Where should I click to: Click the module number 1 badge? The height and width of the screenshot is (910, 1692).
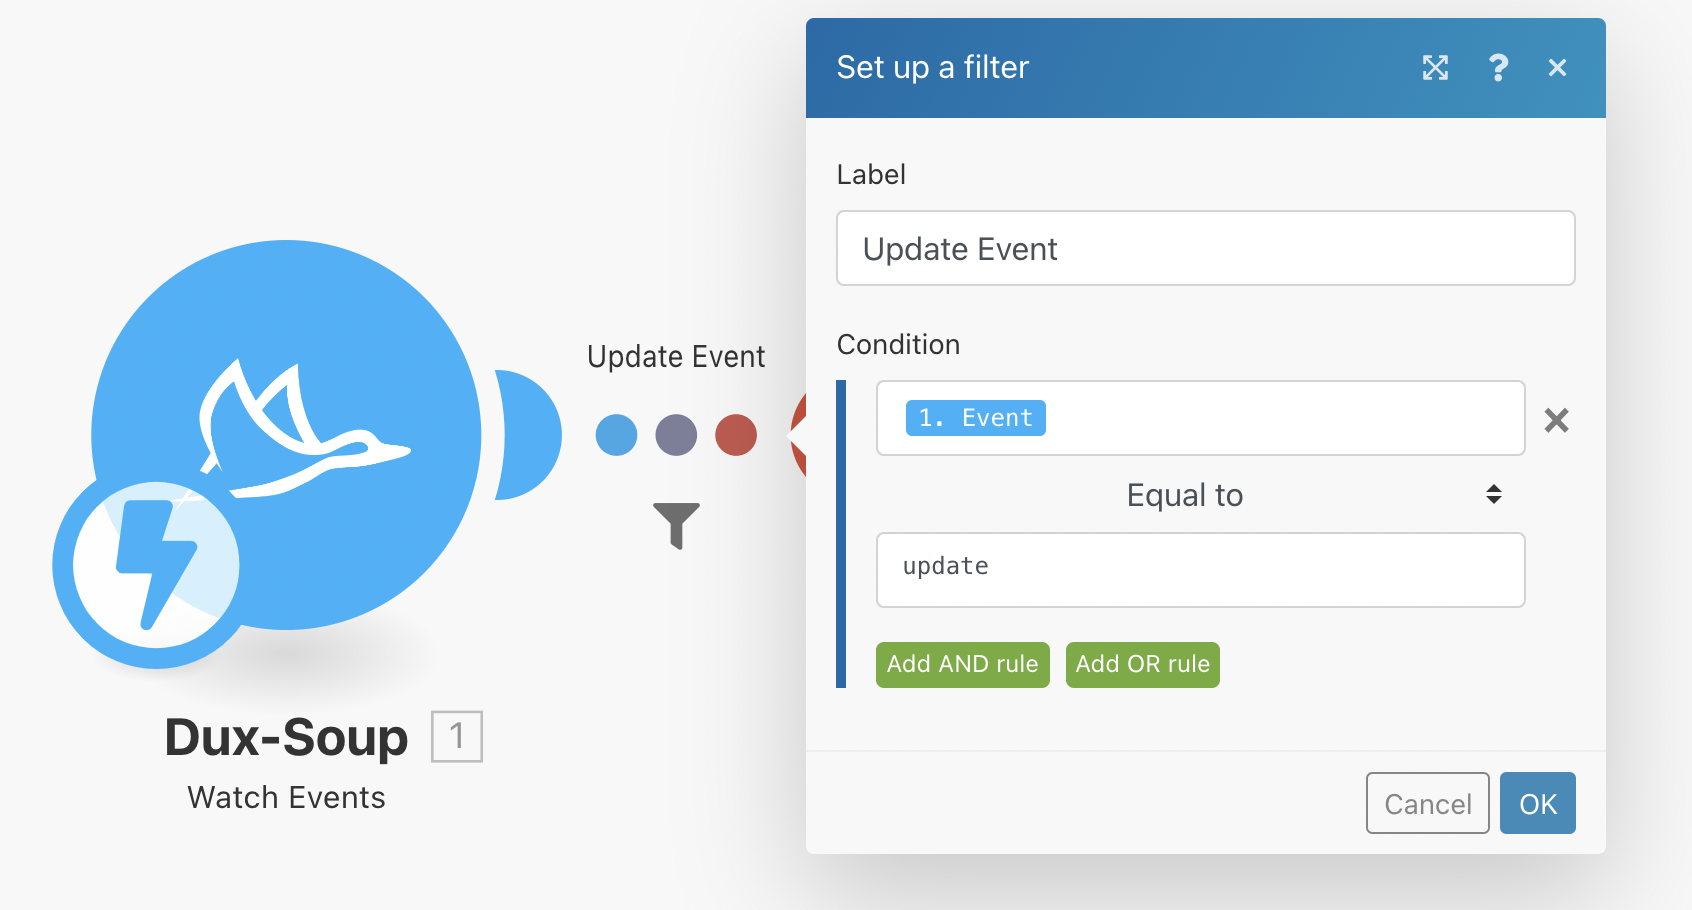457,737
